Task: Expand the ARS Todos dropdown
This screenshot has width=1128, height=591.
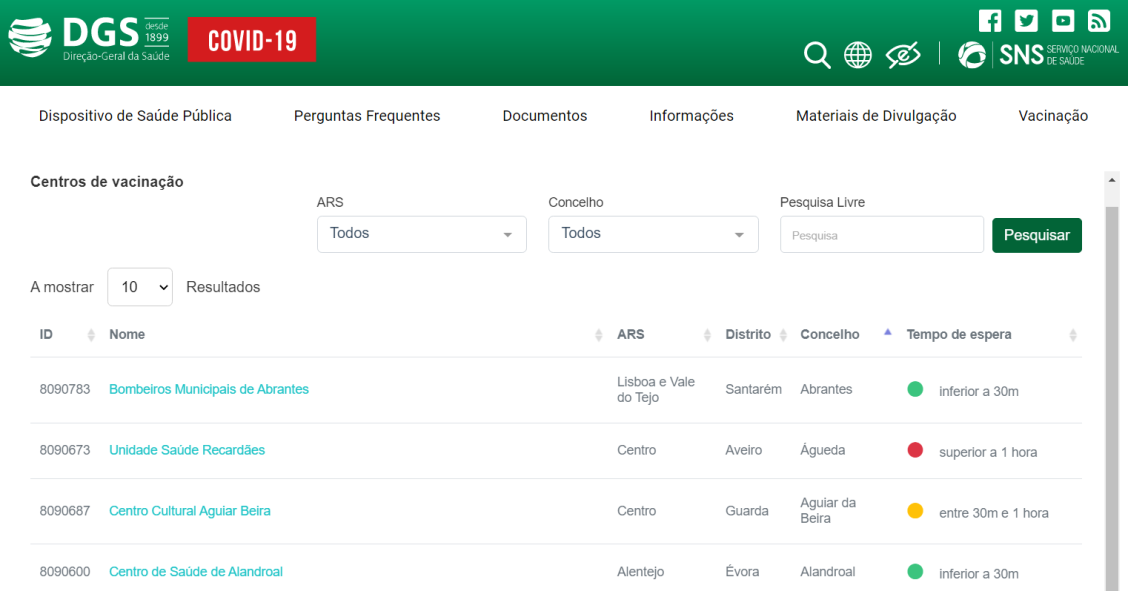Action: tap(422, 234)
